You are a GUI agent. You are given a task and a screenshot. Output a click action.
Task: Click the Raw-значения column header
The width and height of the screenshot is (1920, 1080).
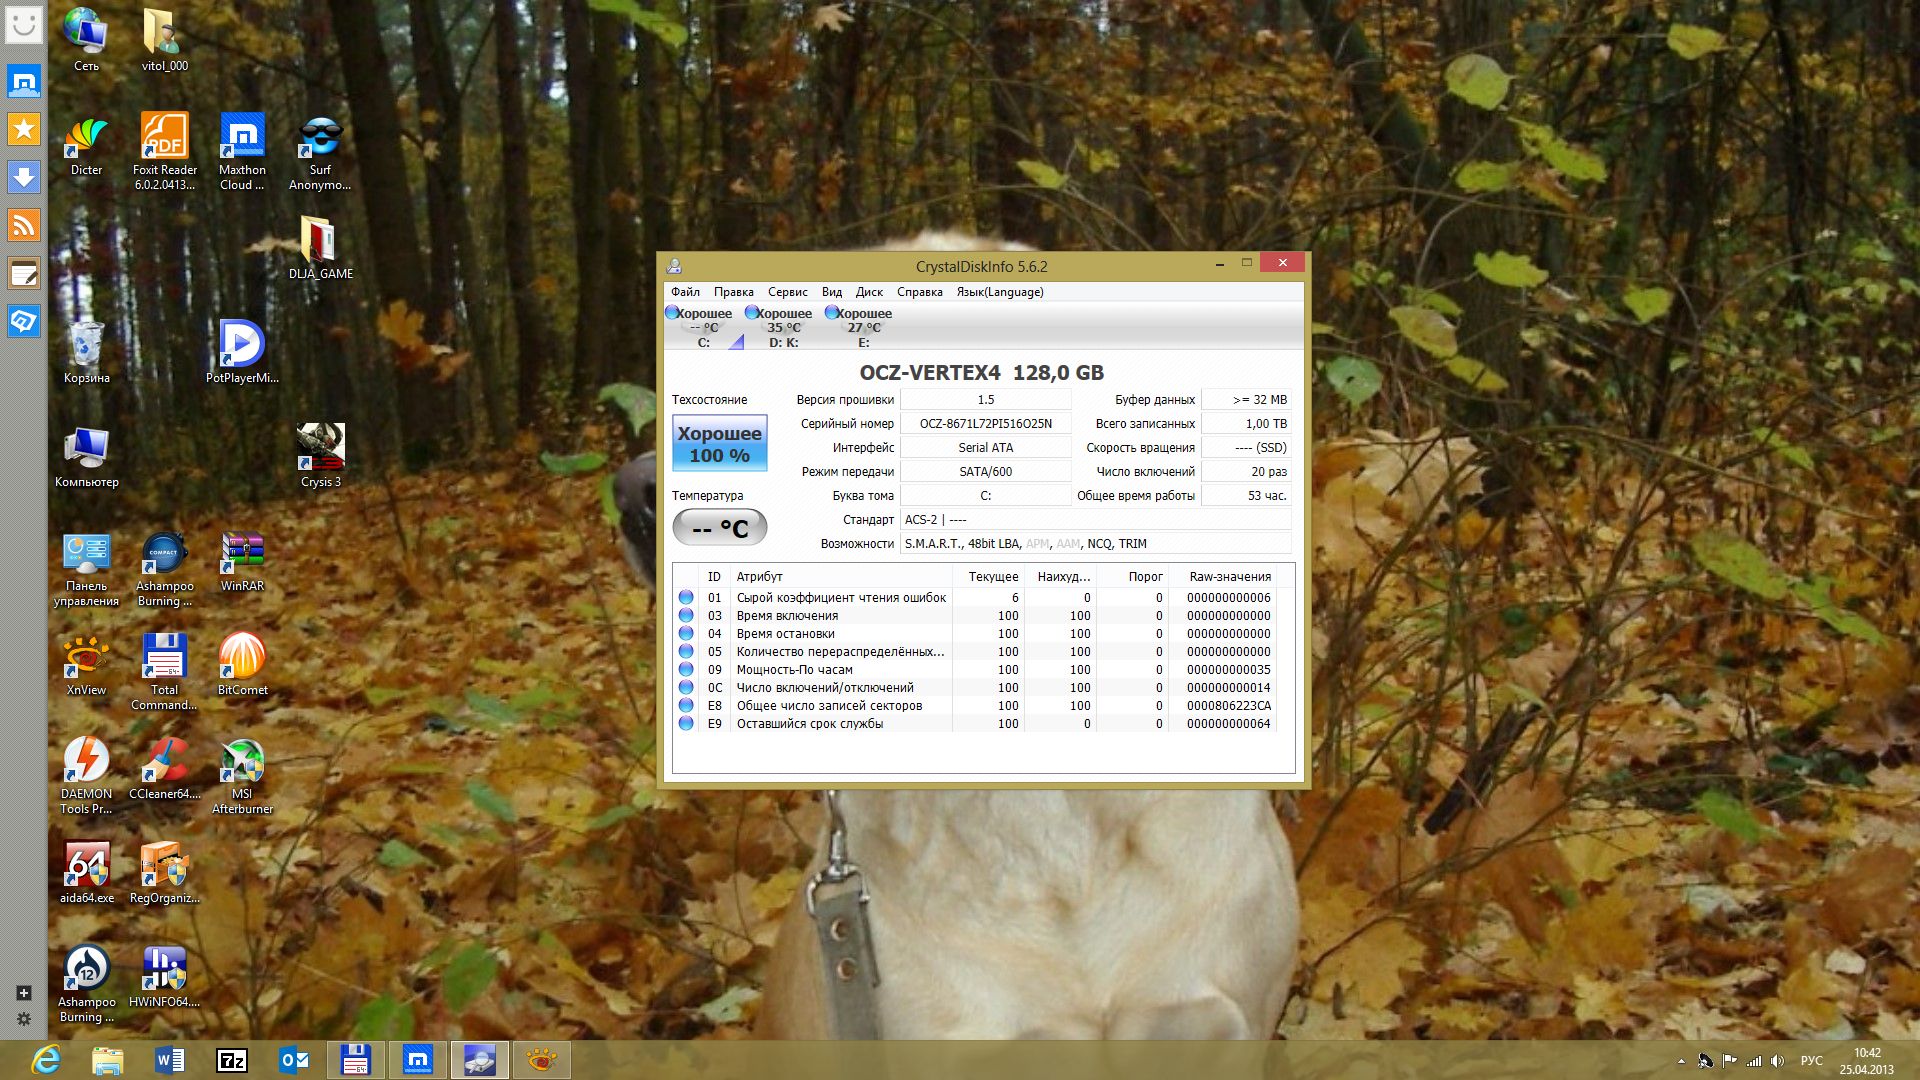[1229, 577]
